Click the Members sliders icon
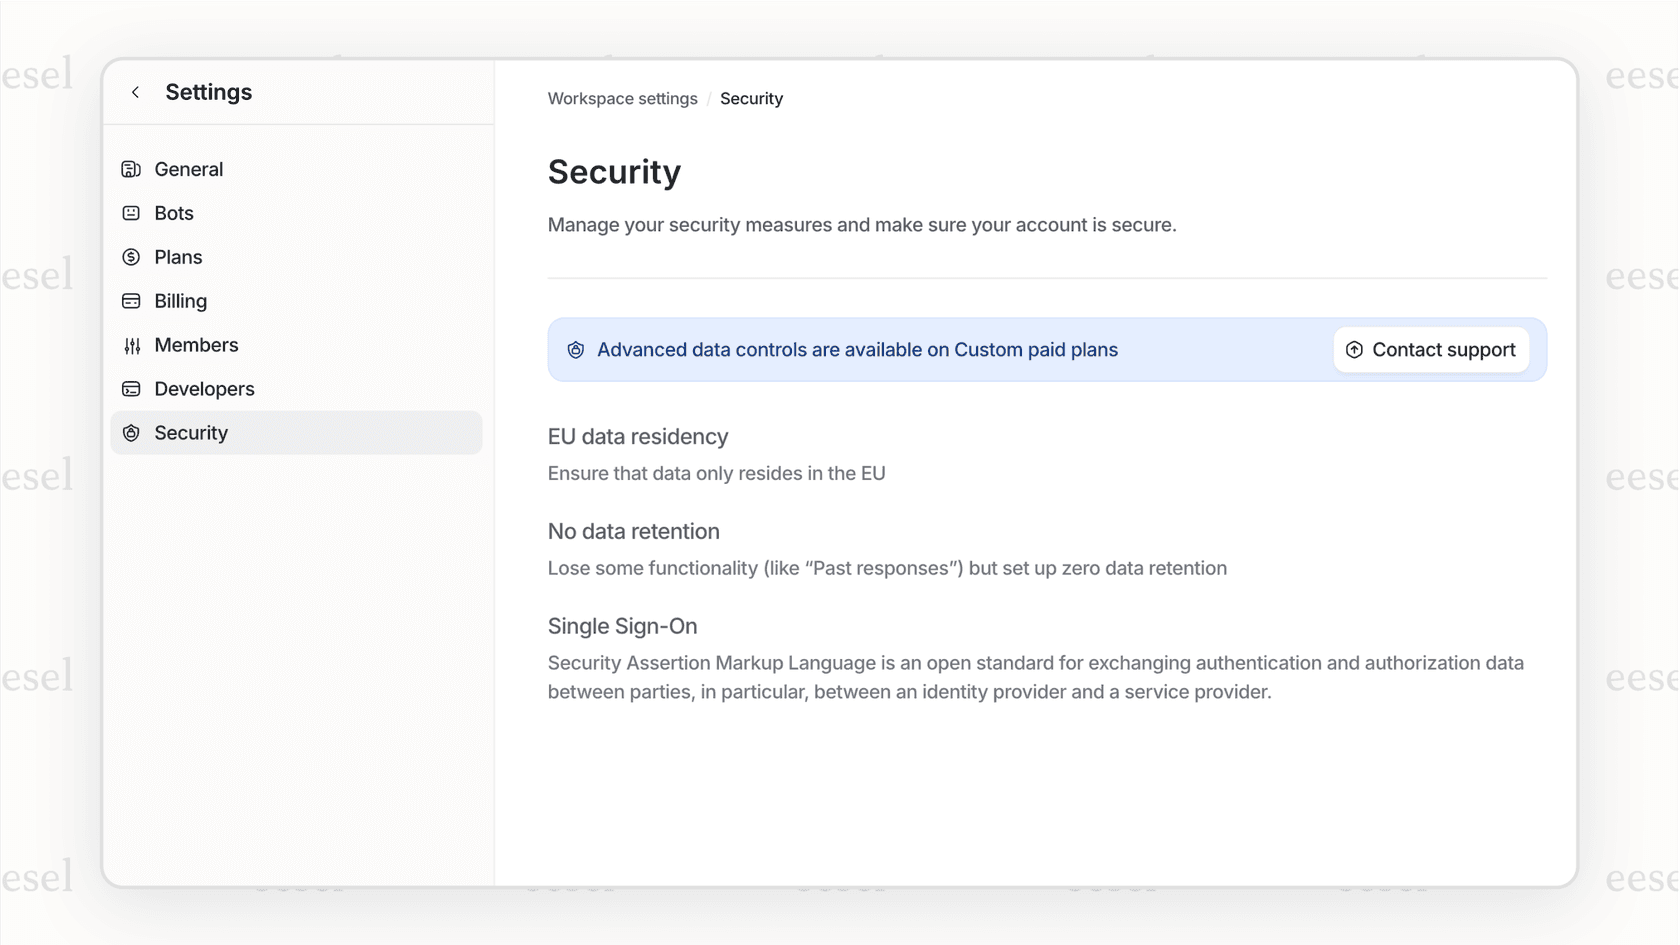1680x945 pixels. [131, 345]
